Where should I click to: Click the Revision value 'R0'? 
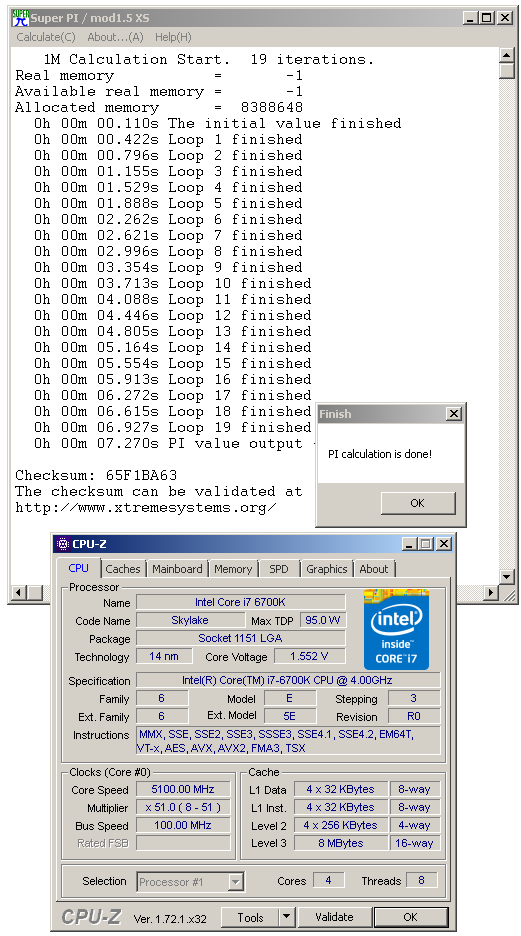(x=414, y=716)
